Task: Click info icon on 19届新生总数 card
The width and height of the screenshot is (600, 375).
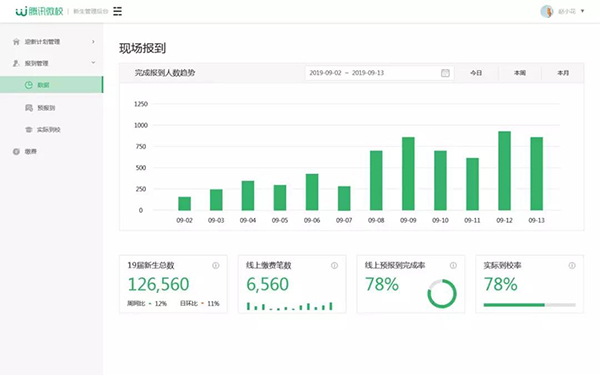Action: [216, 266]
